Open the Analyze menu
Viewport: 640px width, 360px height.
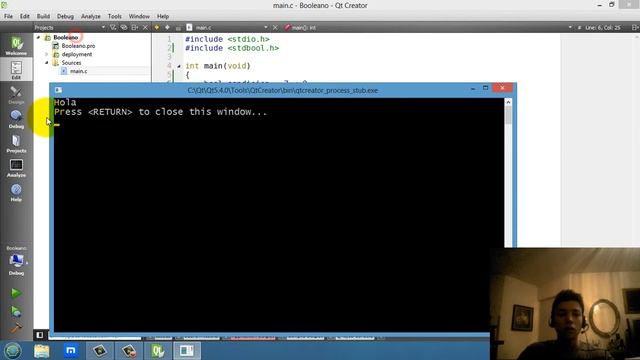(x=91, y=16)
